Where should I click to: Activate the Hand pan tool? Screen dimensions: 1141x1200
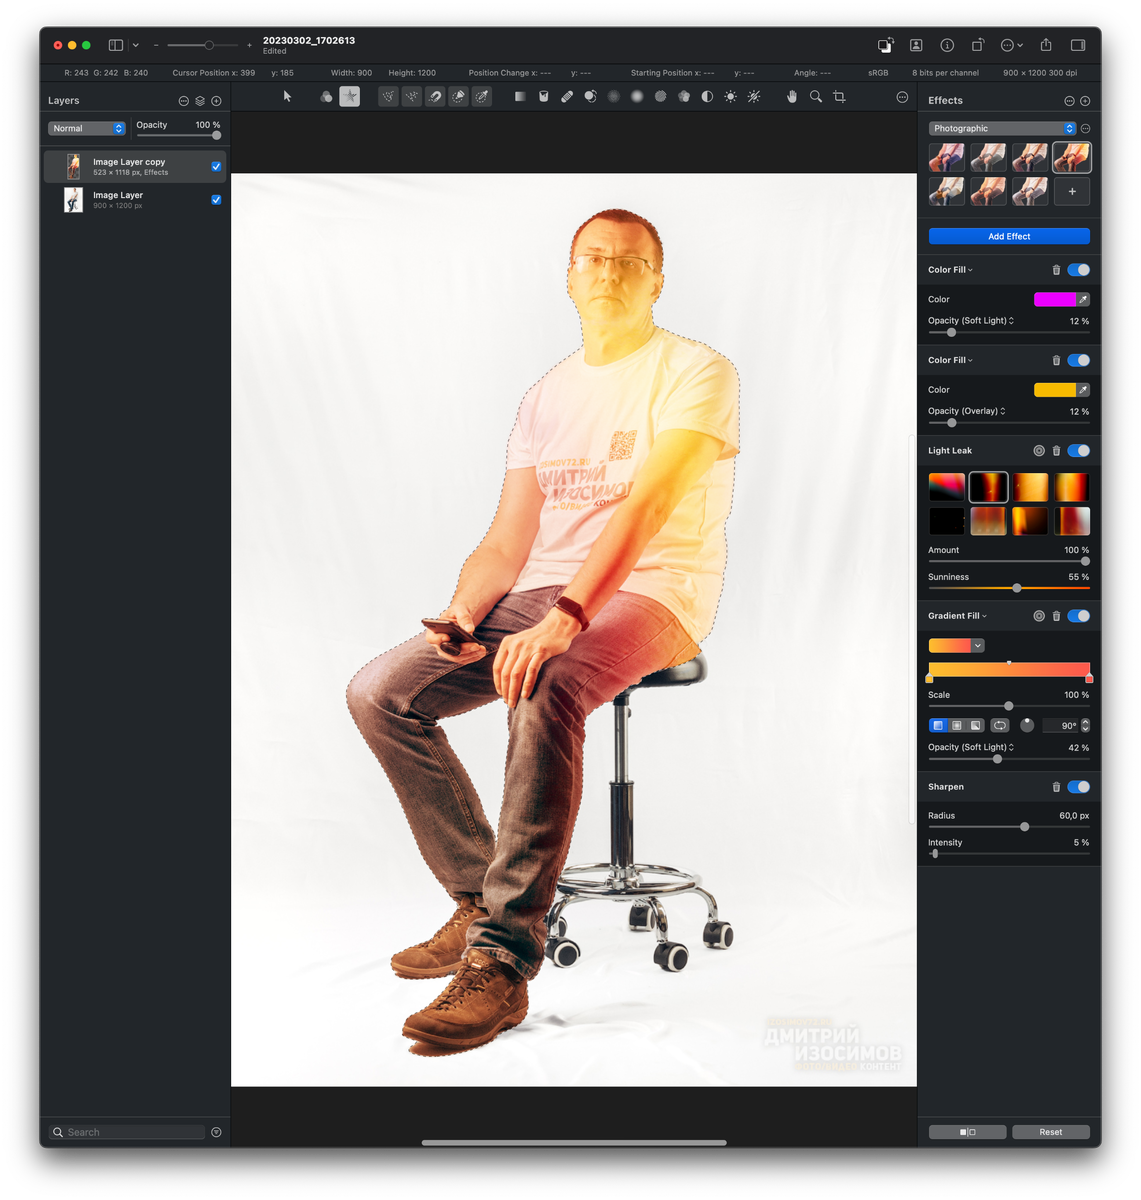point(792,97)
